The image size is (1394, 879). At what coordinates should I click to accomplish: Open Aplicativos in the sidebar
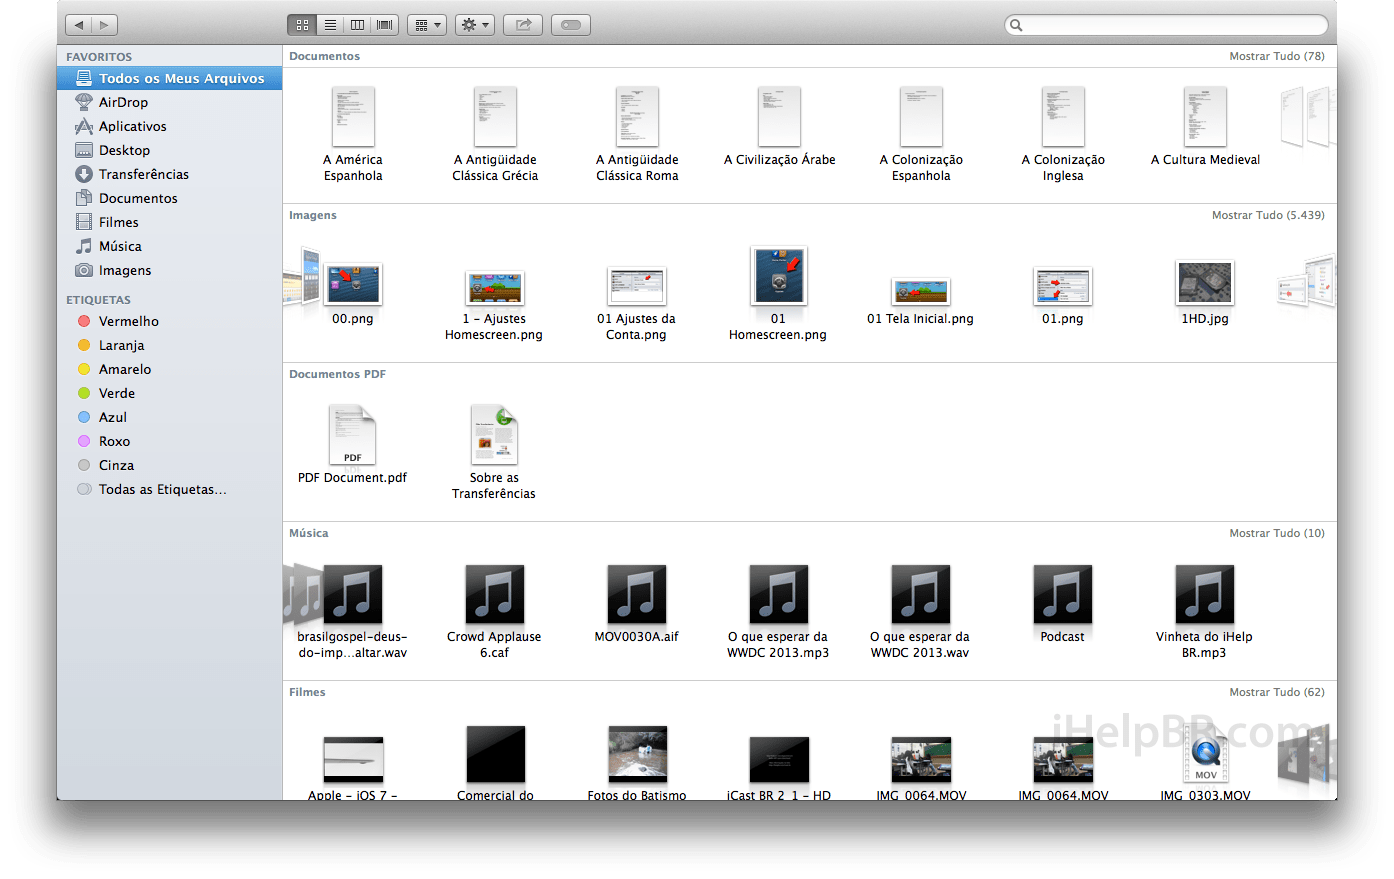(170, 126)
